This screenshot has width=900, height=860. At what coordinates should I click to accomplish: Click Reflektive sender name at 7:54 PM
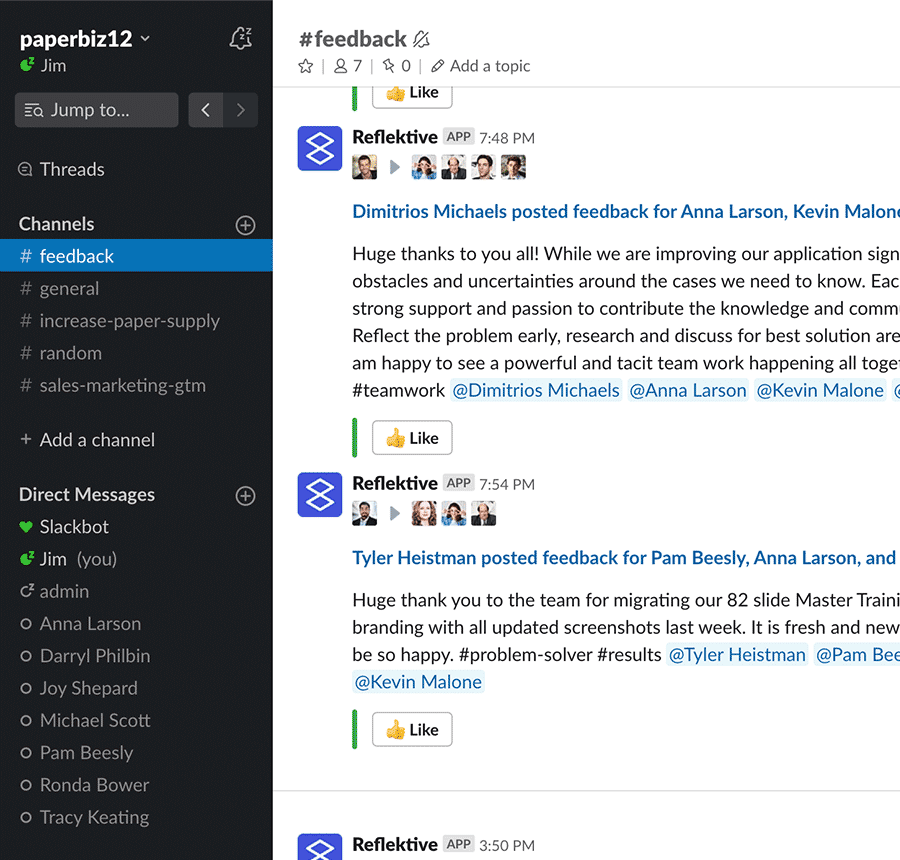pos(395,483)
